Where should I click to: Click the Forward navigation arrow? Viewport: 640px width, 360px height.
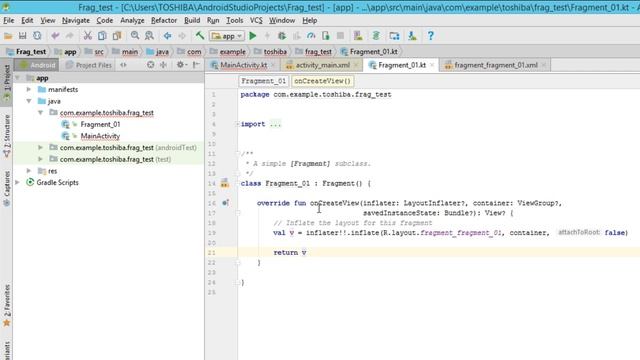(182, 36)
